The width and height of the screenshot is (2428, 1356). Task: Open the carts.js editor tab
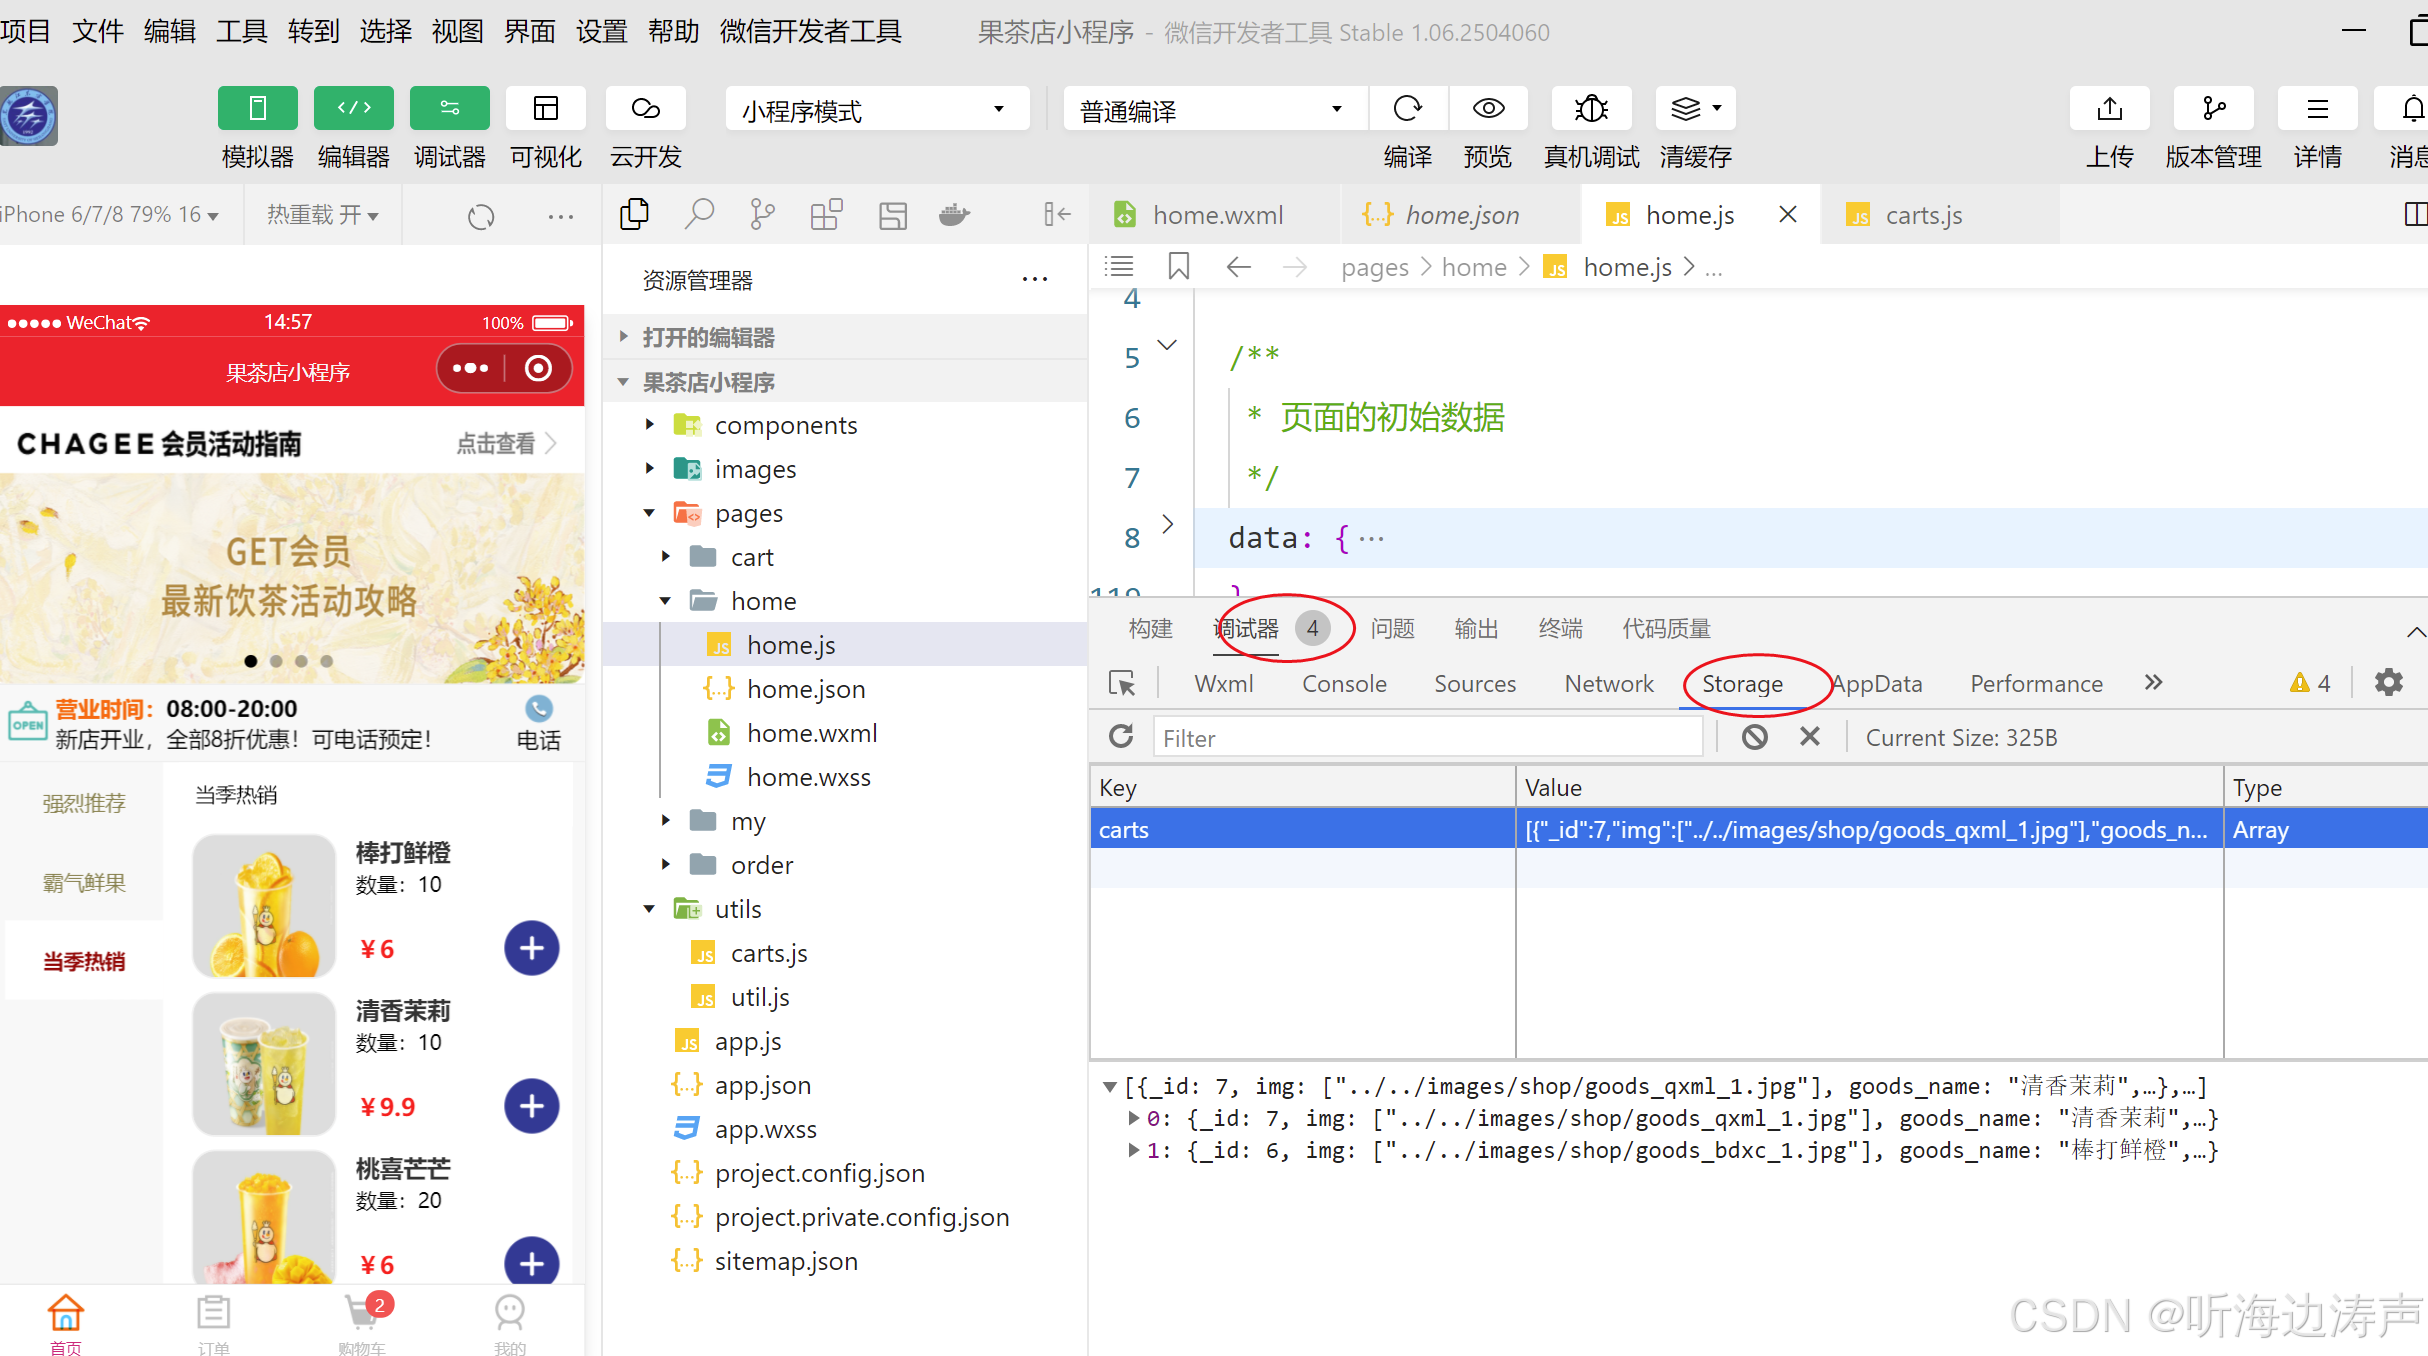click(1922, 215)
